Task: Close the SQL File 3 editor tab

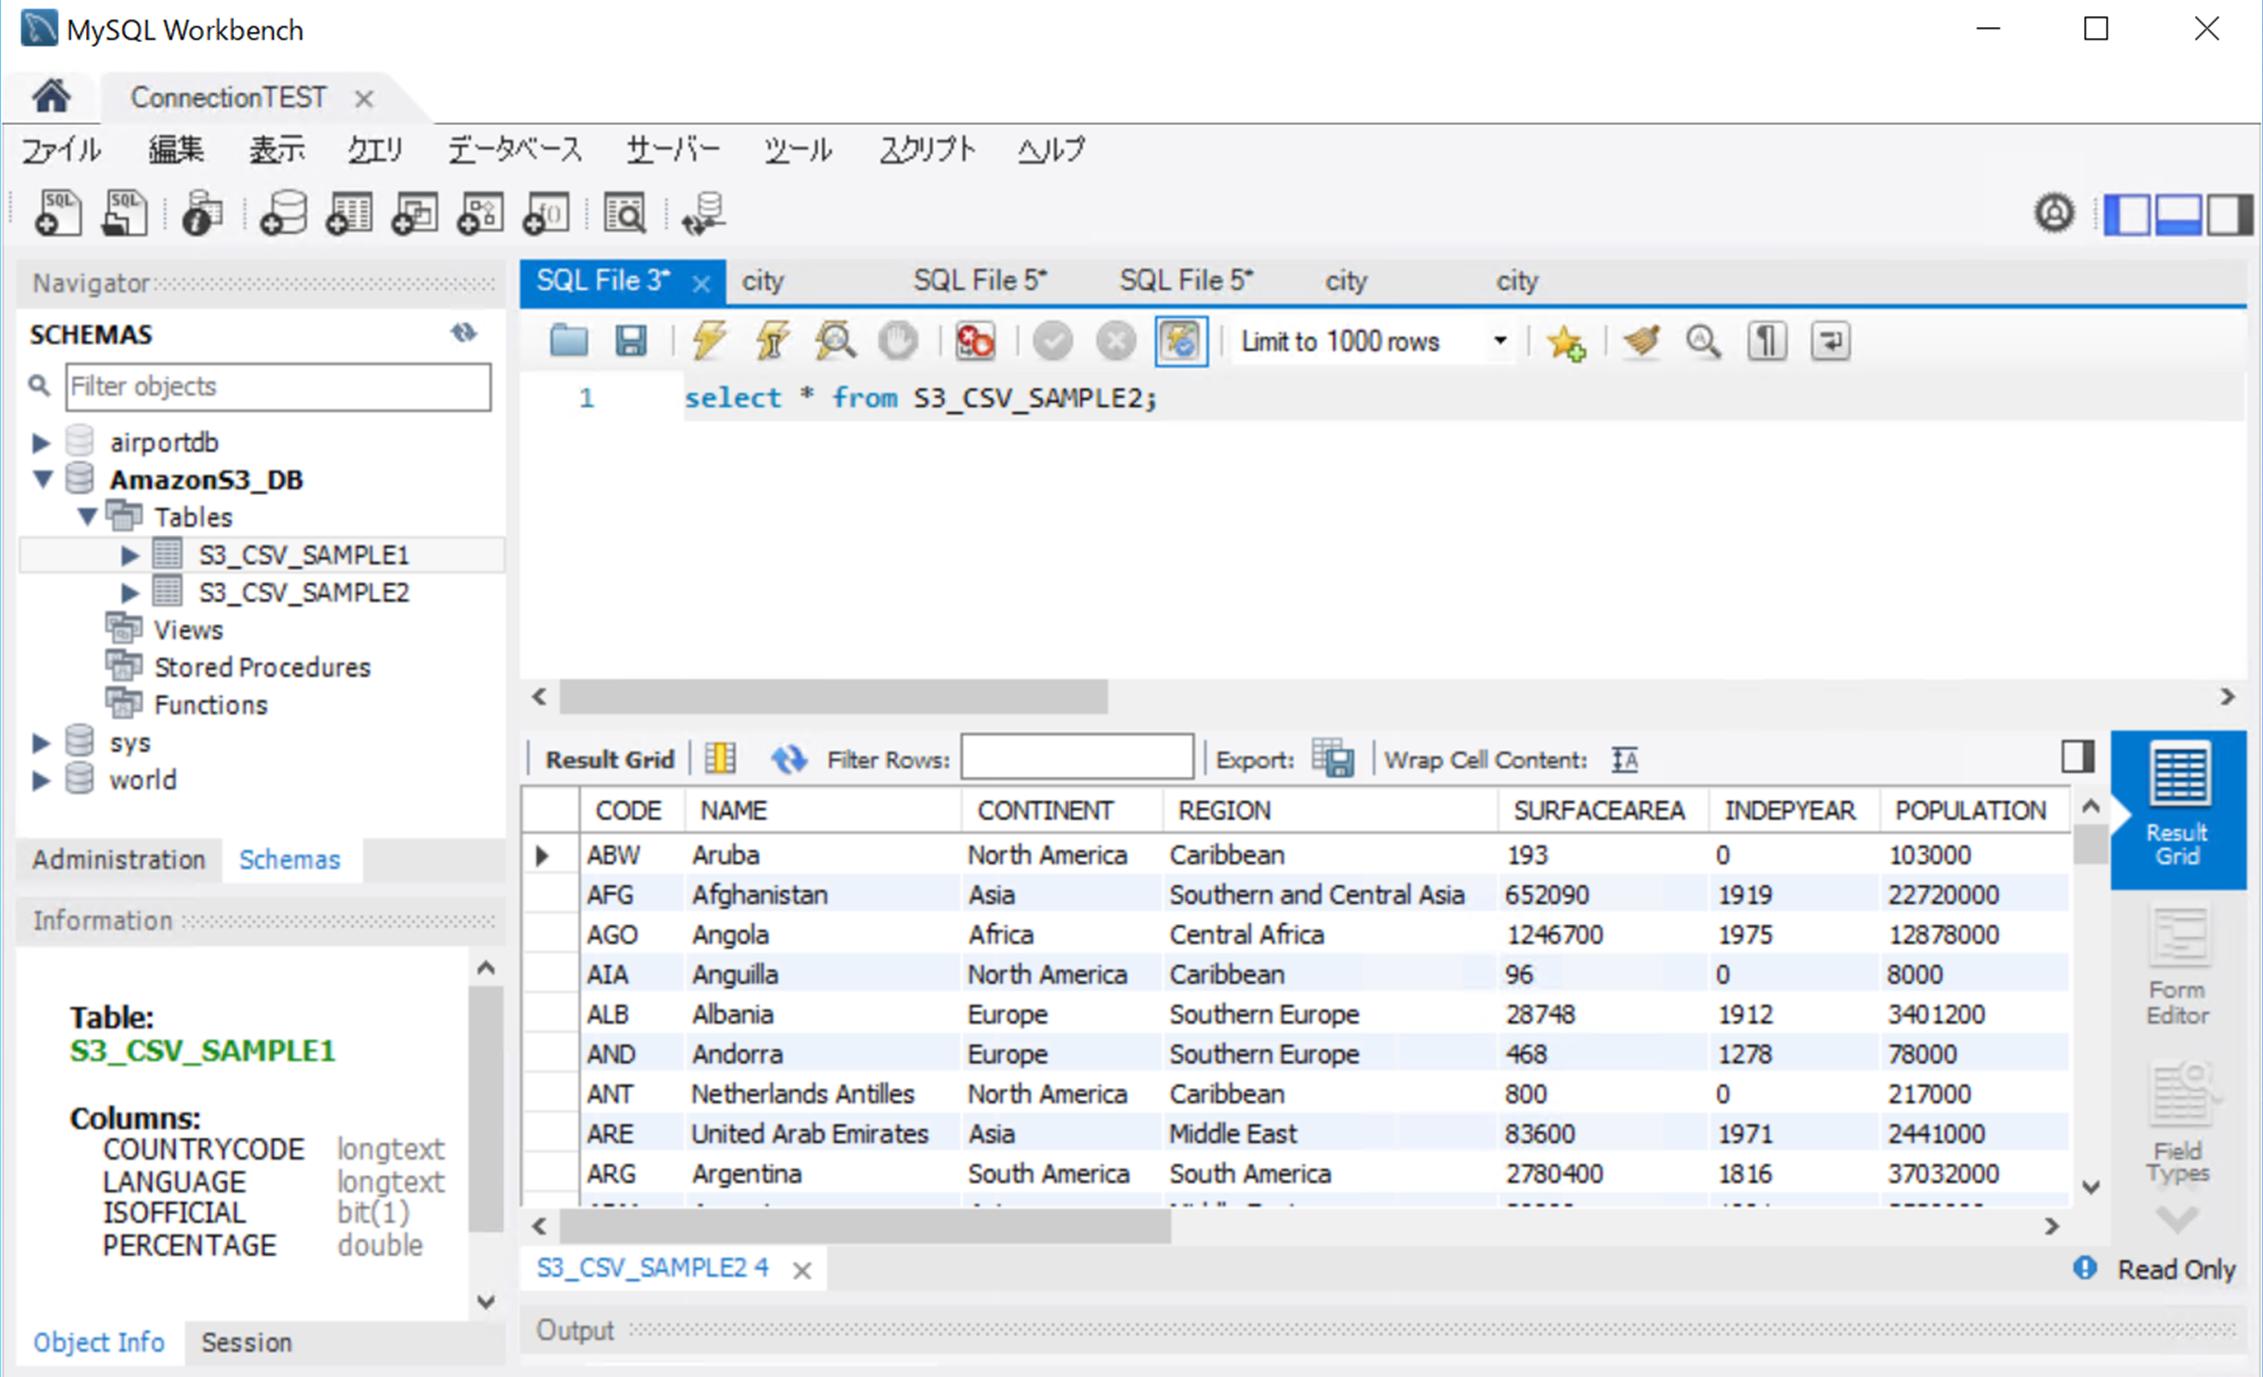Action: [x=701, y=284]
